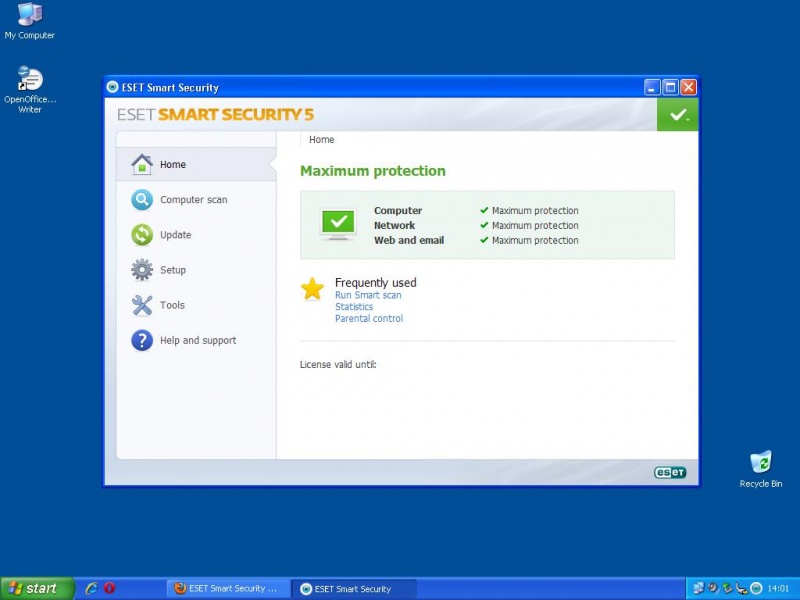Click the ESET Smart Security taskbar button
Screen dimensions: 800x600
click(x=355, y=589)
